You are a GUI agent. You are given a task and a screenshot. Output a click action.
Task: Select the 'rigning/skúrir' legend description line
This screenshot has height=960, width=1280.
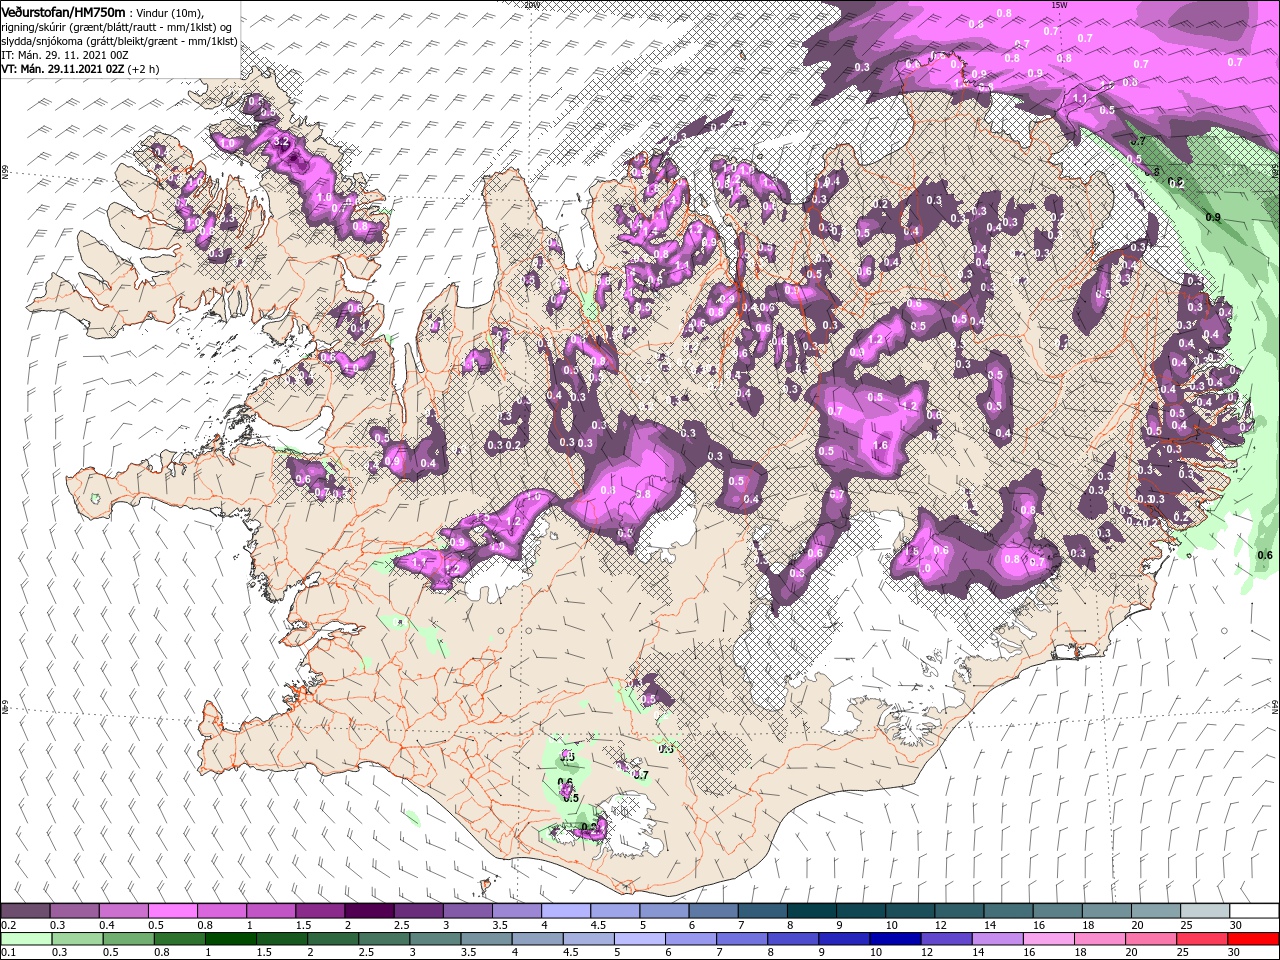coord(116,27)
